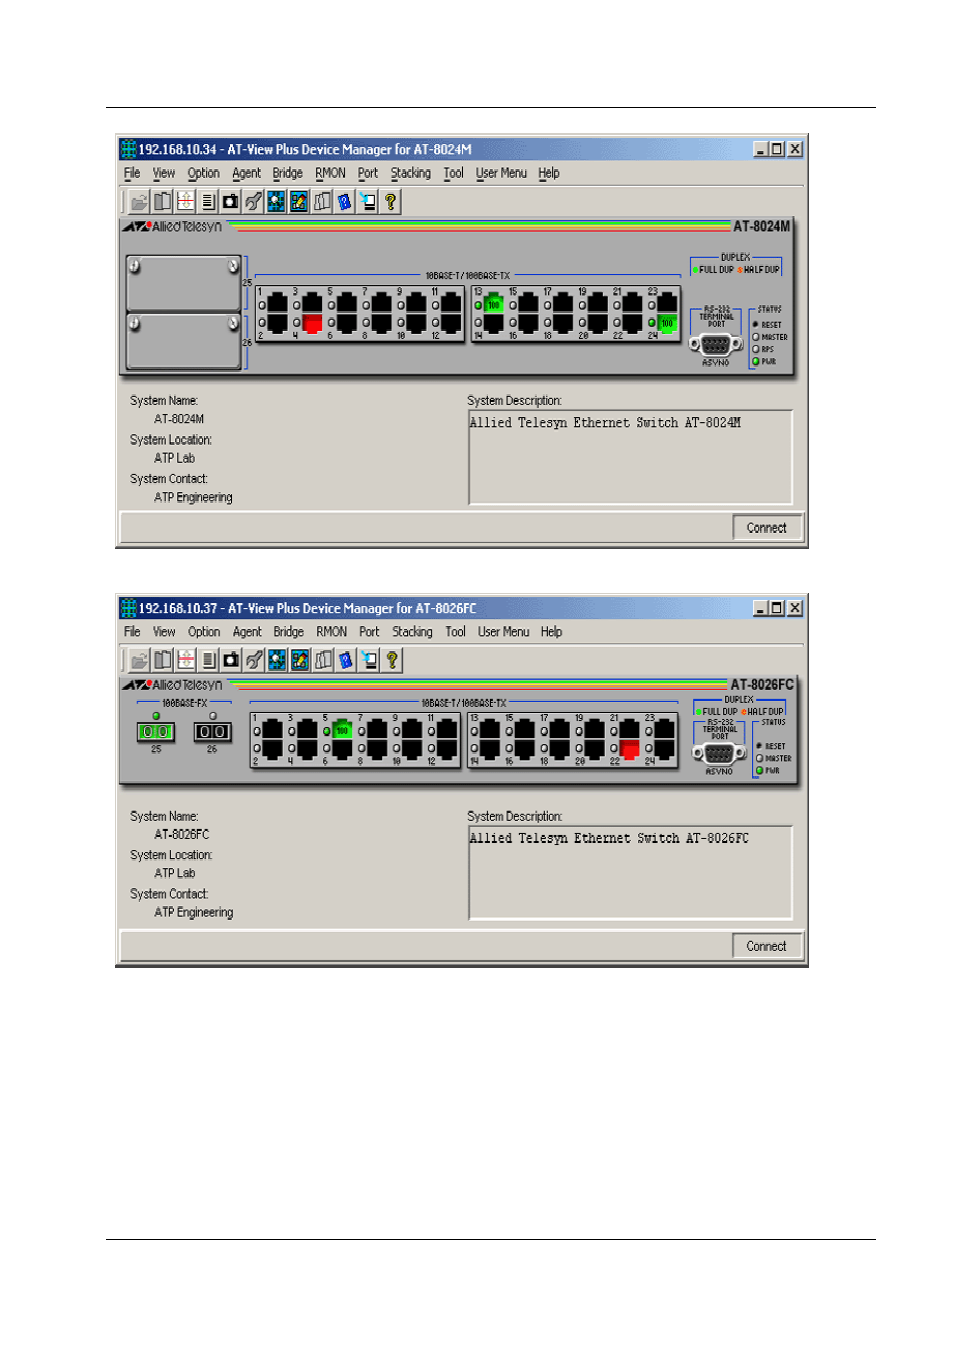Open the Agent menu in the AT-8026FC window

click(x=247, y=632)
